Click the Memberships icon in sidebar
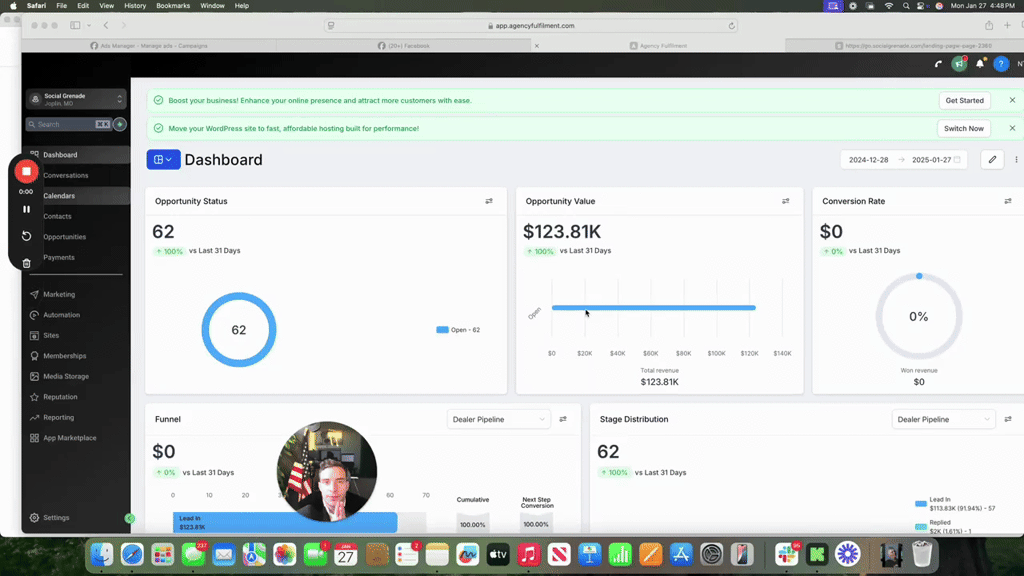This screenshot has height=576, width=1024. [x=34, y=356]
